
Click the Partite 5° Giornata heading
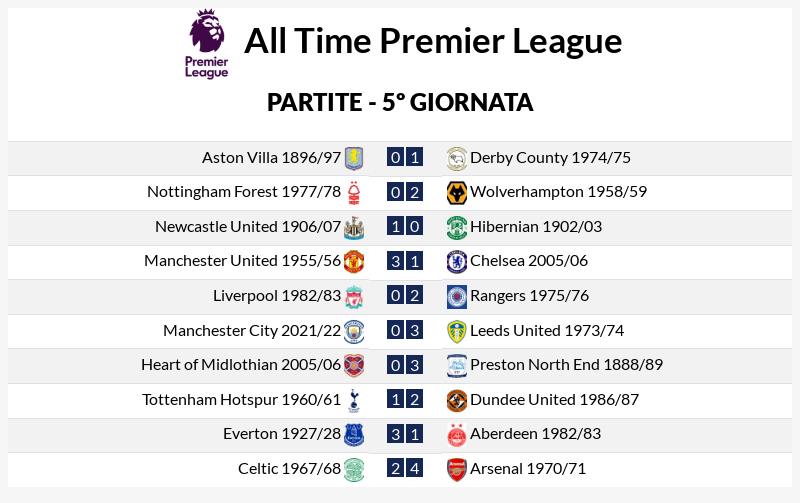[400, 103]
